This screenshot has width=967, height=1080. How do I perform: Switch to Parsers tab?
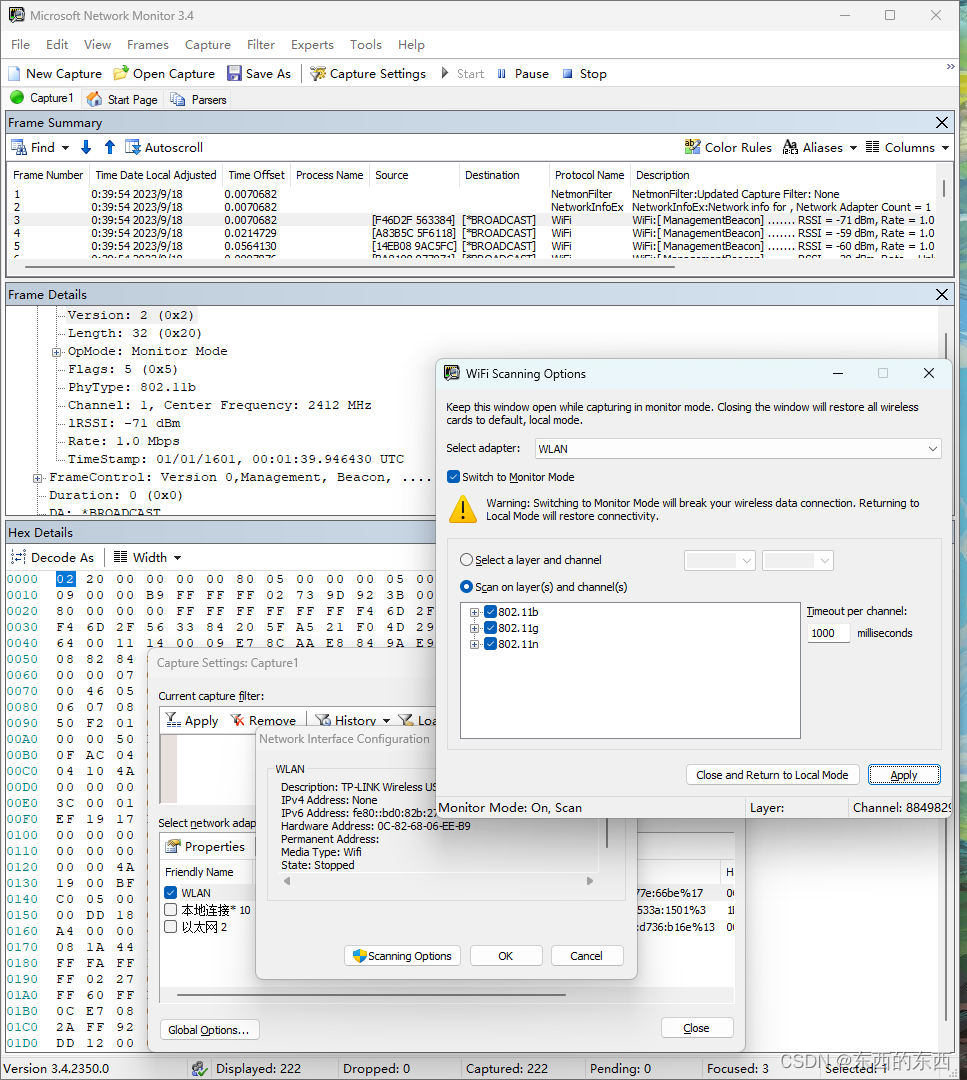click(198, 99)
